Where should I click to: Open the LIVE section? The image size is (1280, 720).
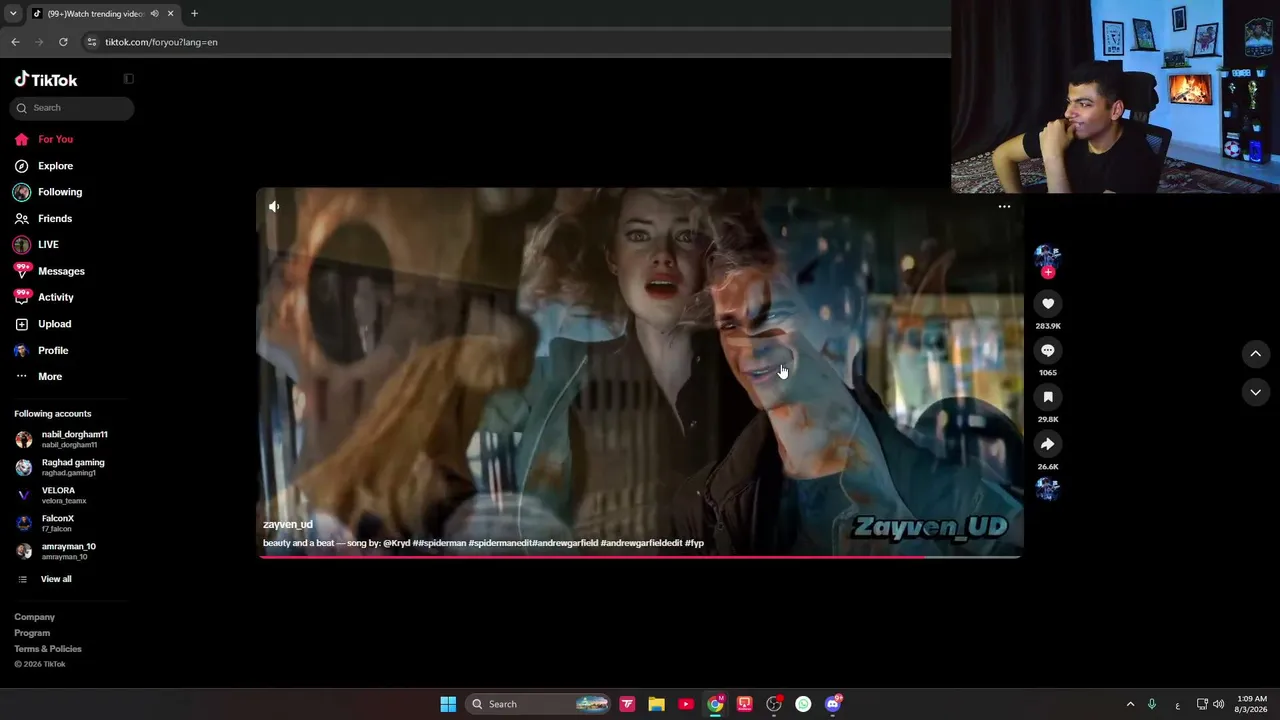pos(36,245)
